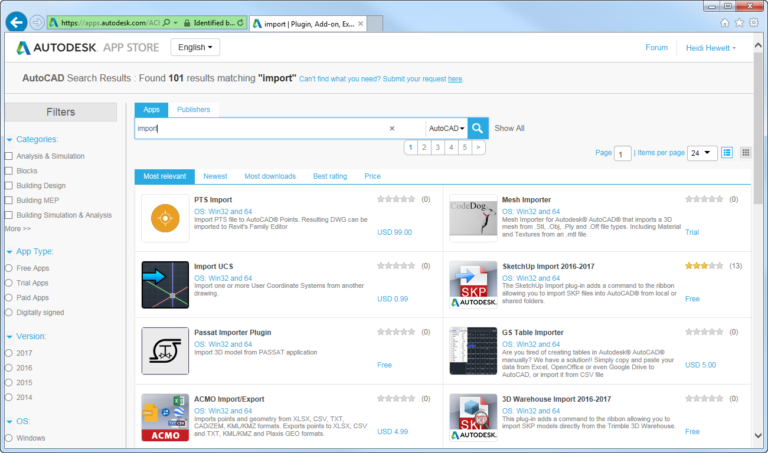Open items per page dropdown
Image resolution: width=768 pixels, height=453 pixels.
click(x=702, y=153)
